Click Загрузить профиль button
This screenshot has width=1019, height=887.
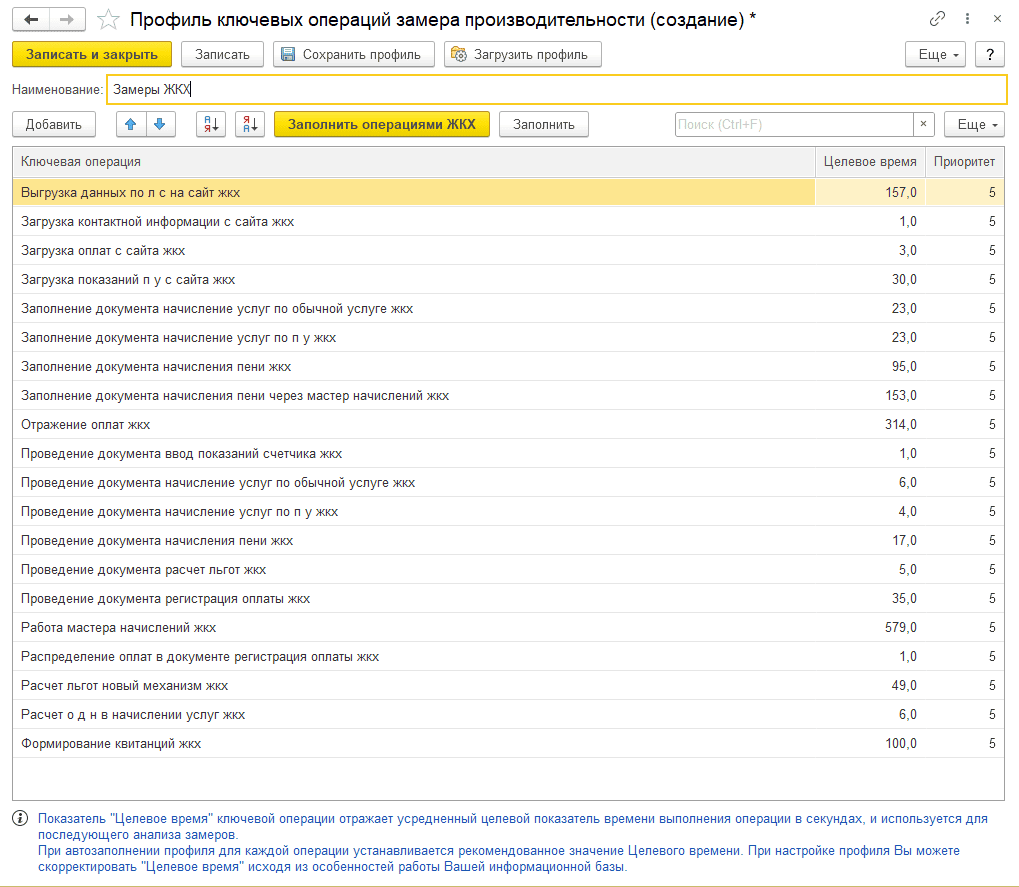pos(522,54)
